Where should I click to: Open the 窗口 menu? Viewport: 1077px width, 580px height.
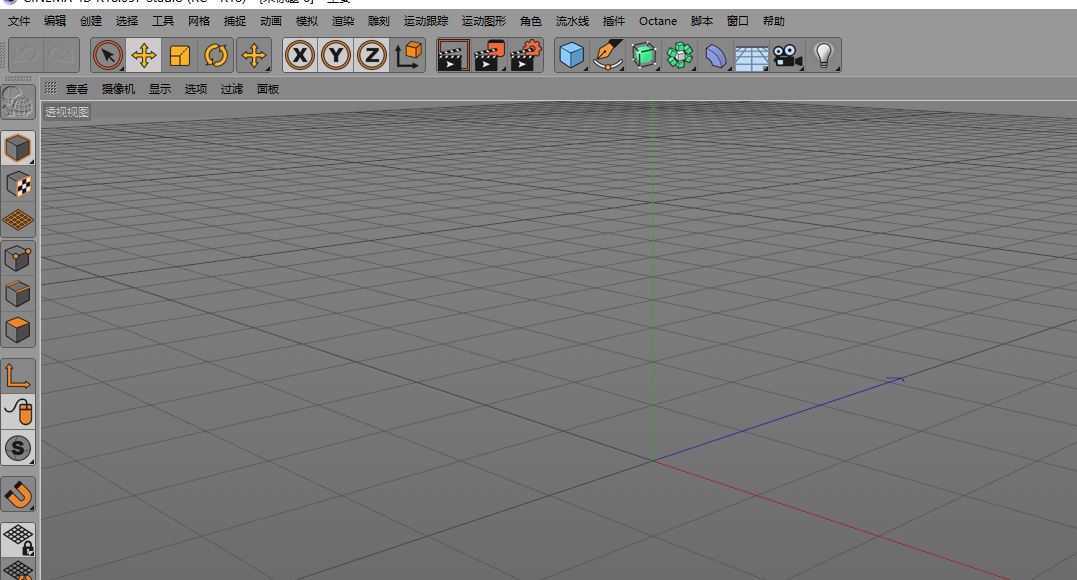[x=738, y=21]
